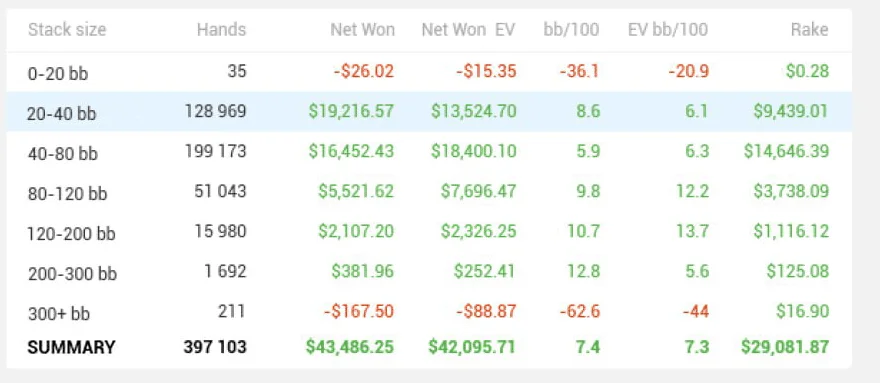Click the EV bb/100 column header

coord(668,30)
